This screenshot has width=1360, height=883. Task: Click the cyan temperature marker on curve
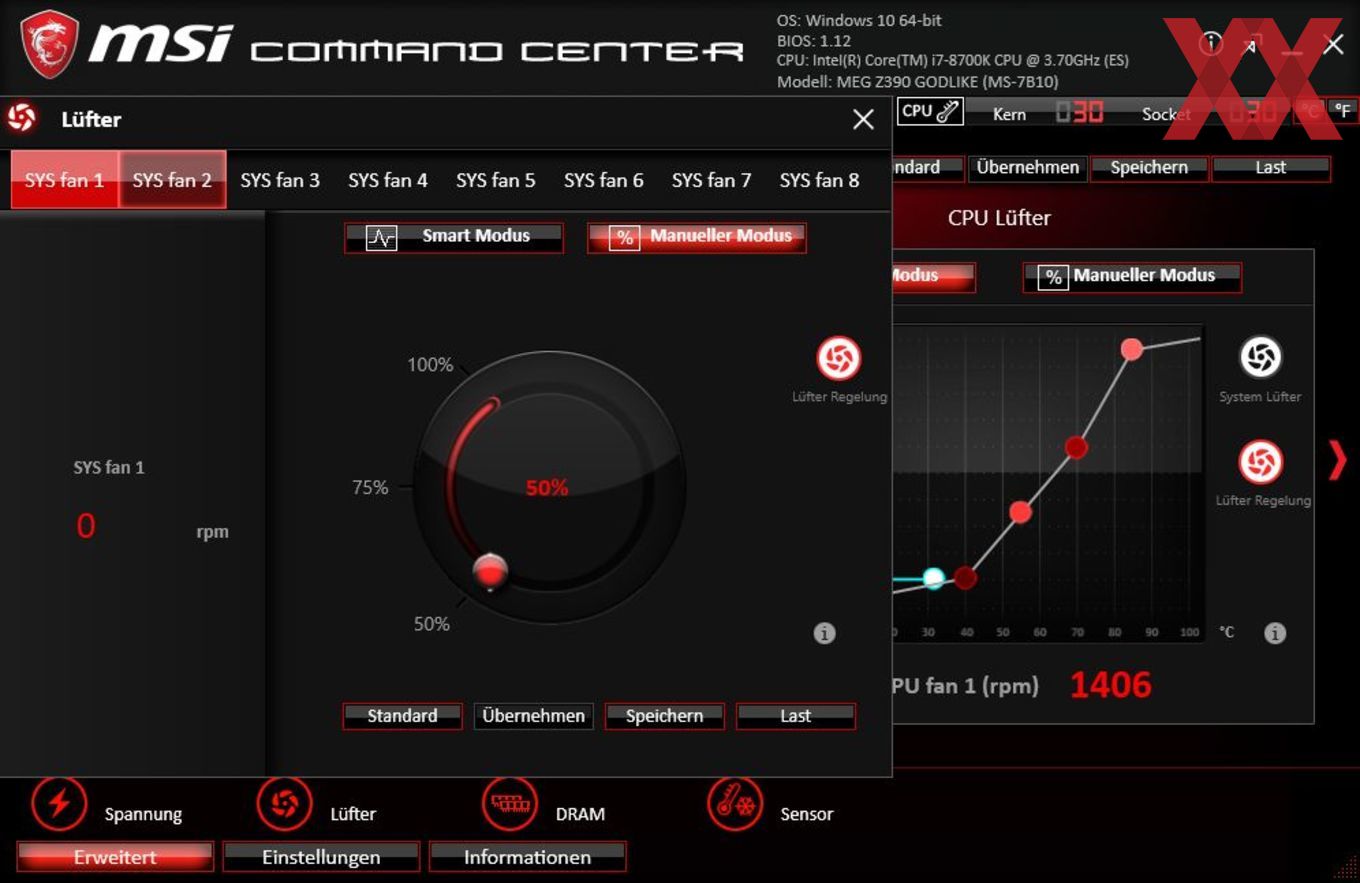click(933, 578)
